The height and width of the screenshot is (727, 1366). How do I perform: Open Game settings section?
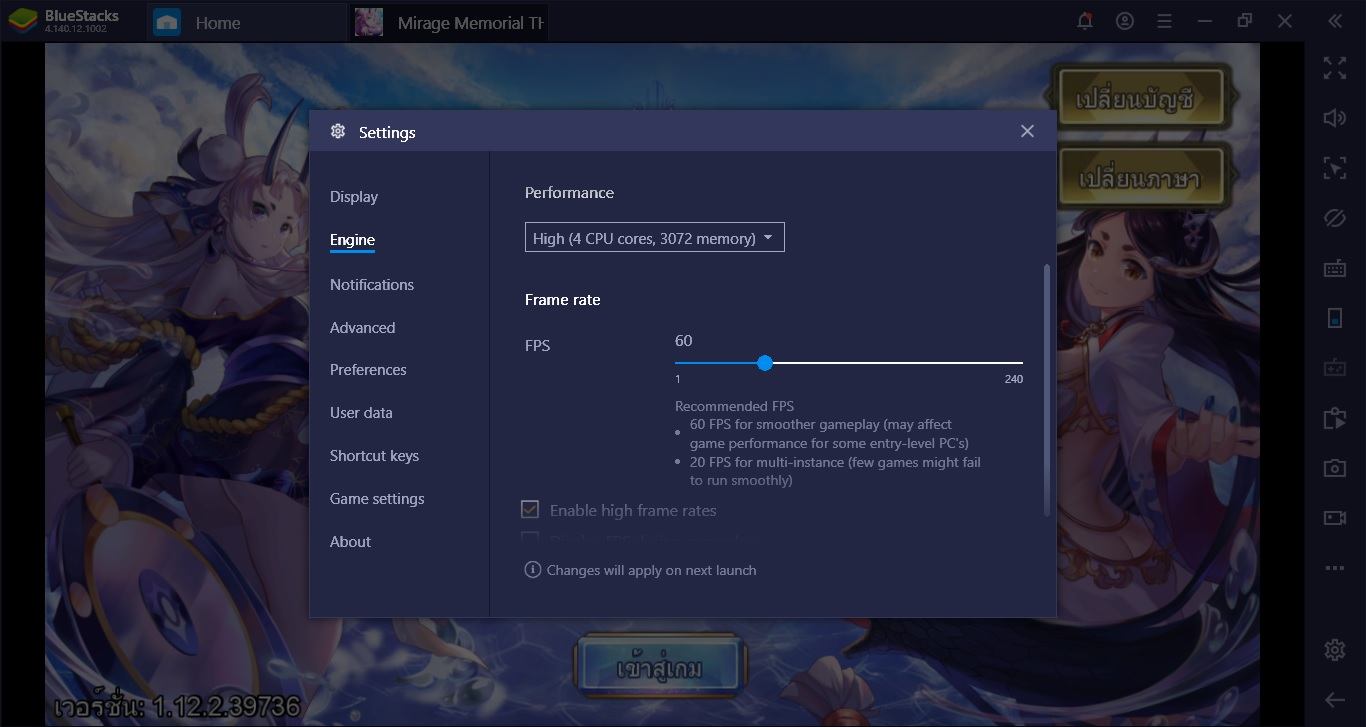point(377,499)
